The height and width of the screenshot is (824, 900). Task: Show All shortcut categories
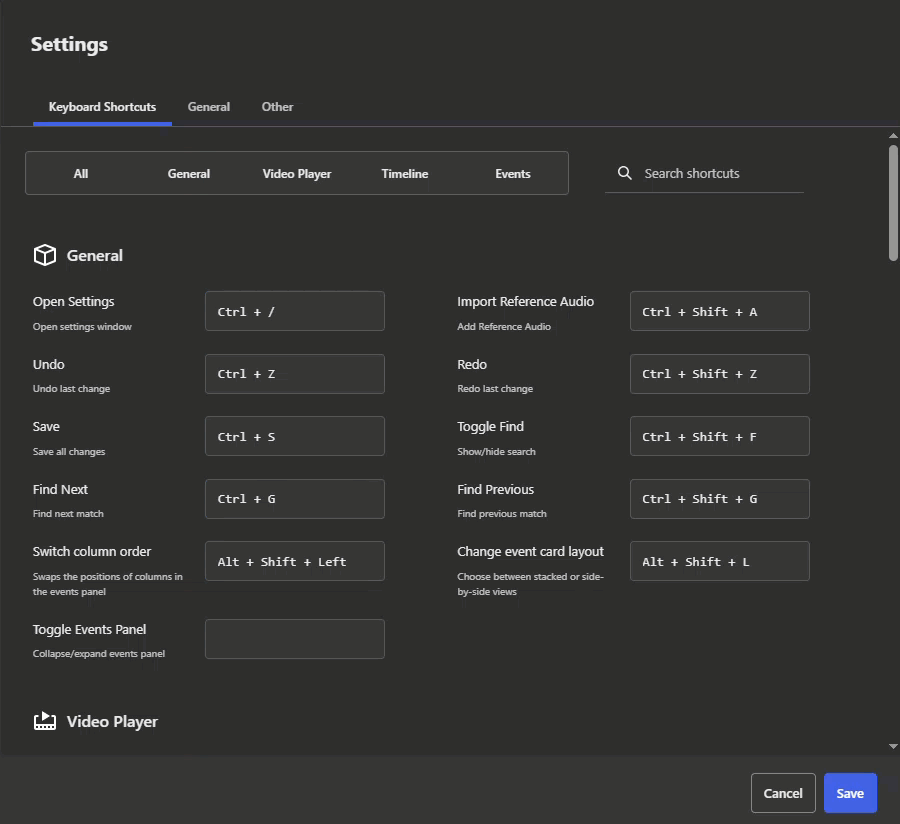[81, 173]
